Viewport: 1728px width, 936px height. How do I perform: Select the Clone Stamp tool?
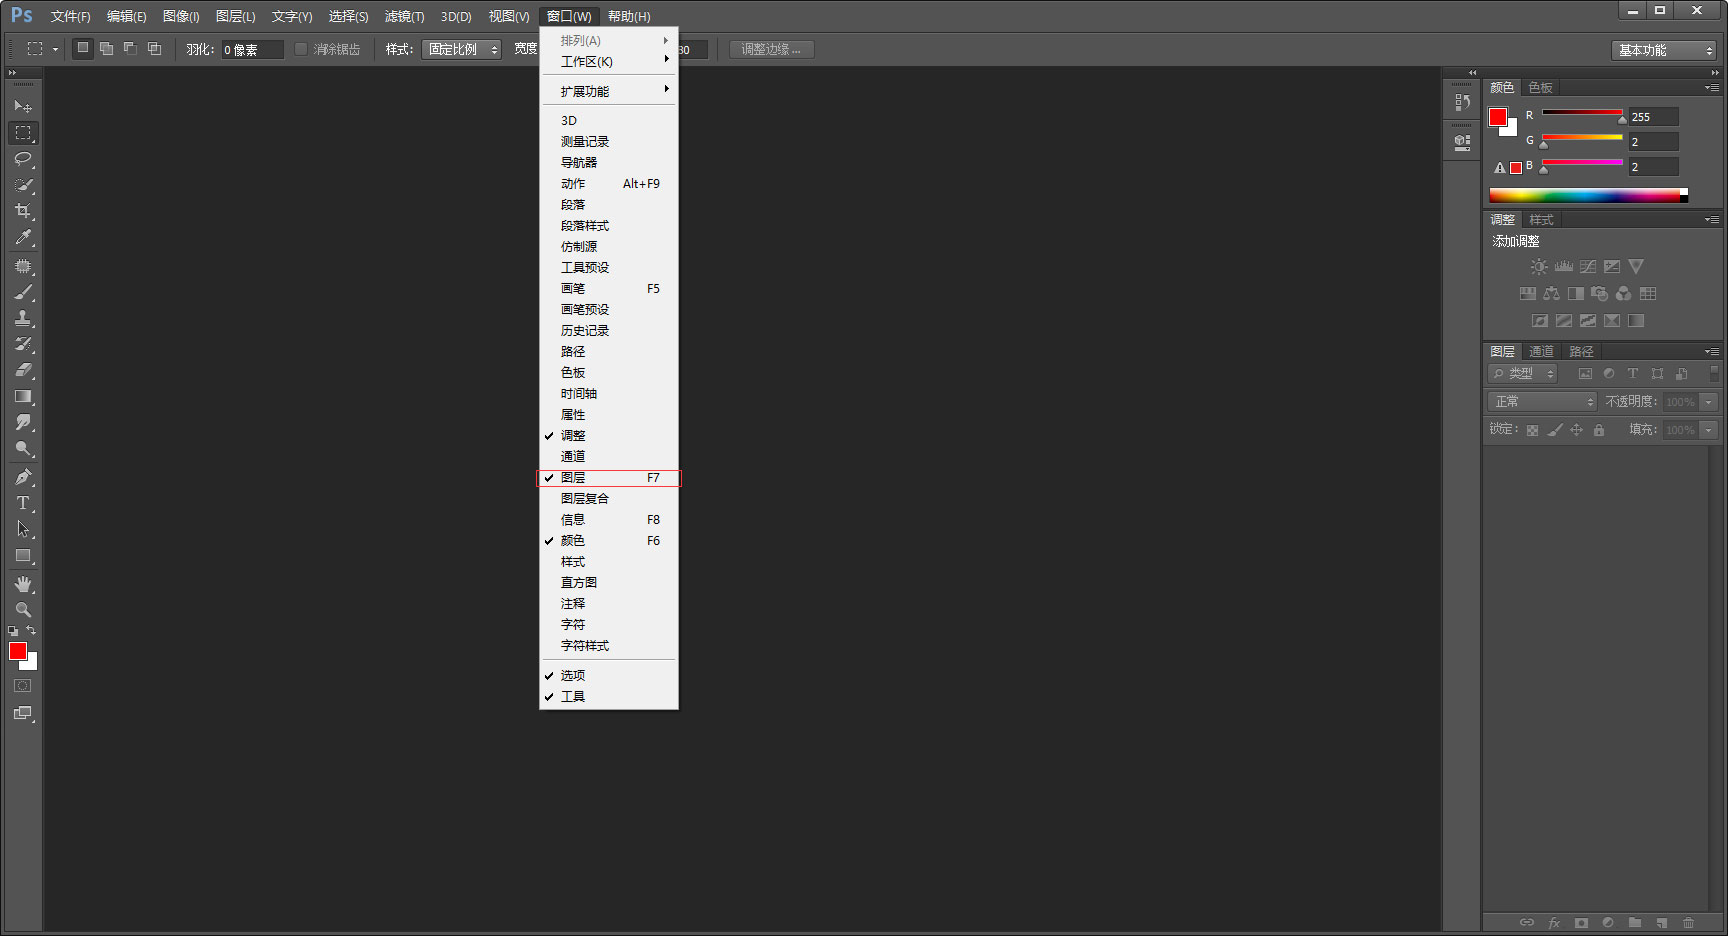pos(23,318)
